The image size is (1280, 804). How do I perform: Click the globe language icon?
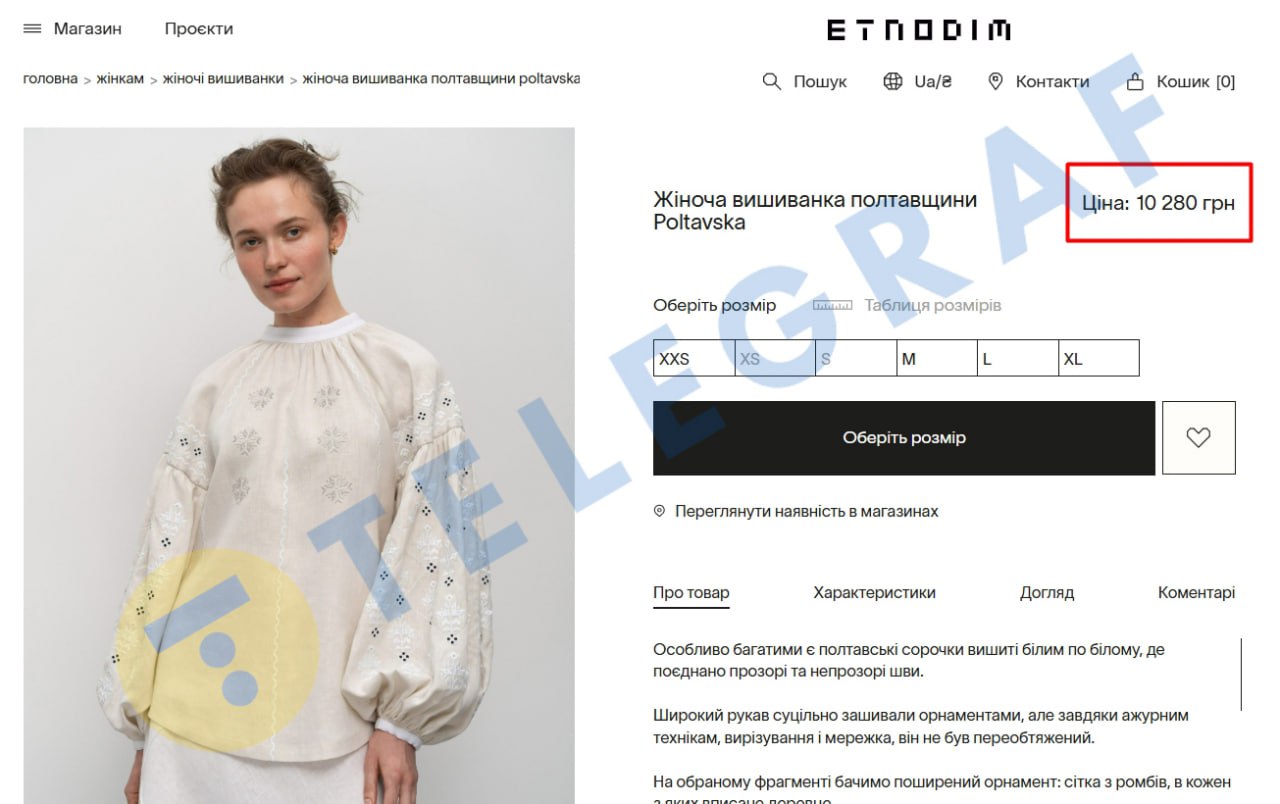893,81
